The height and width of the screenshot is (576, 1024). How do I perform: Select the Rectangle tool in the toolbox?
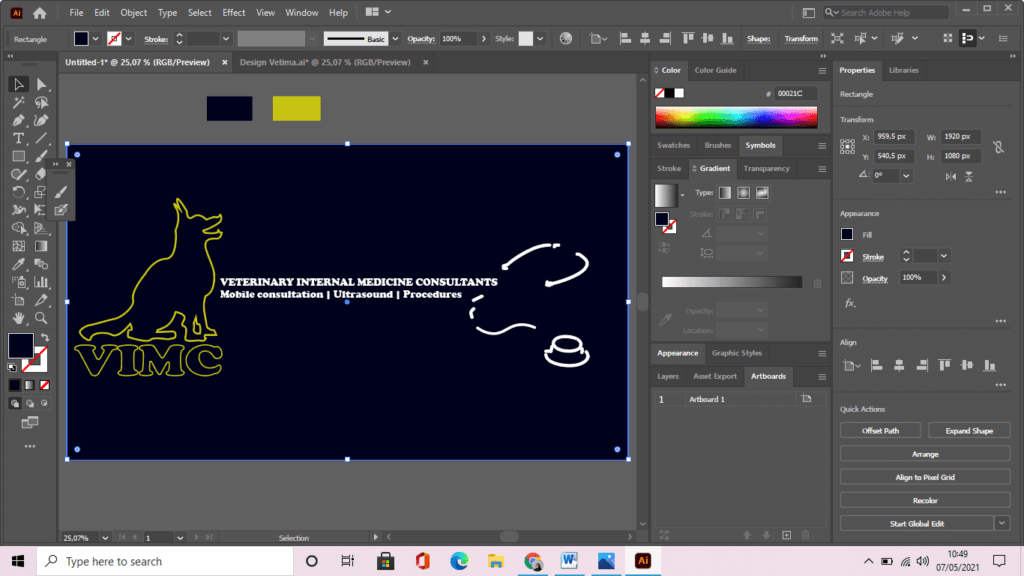[18, 156]
